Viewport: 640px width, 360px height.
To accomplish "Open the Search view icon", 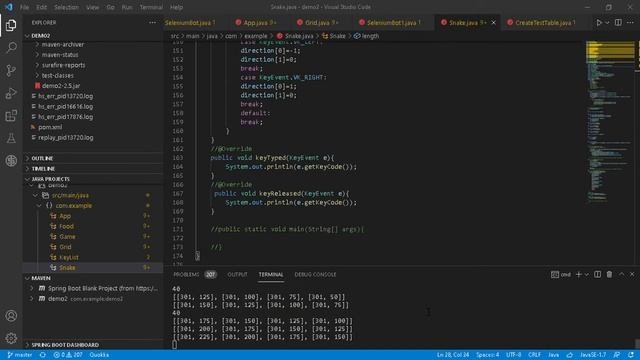I will pos(11,48).
